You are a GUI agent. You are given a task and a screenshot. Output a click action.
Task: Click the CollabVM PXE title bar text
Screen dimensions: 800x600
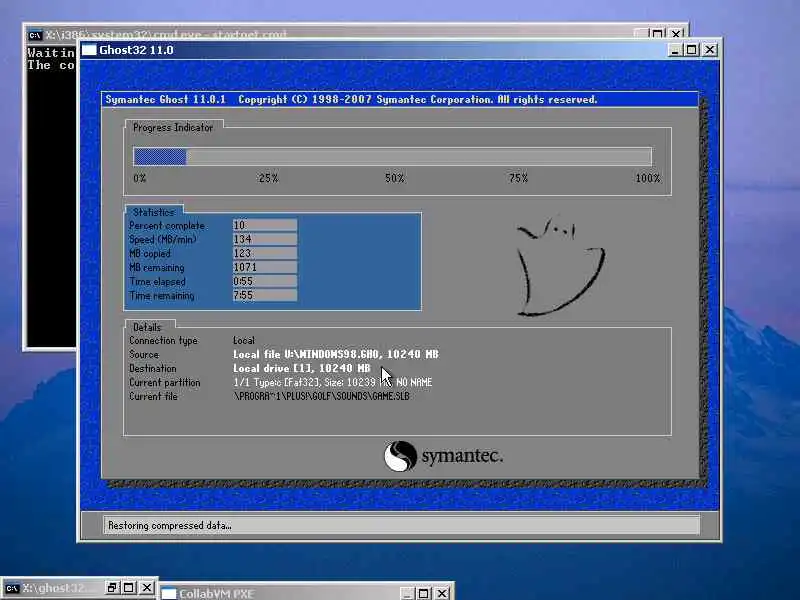[x=216, y=594]
